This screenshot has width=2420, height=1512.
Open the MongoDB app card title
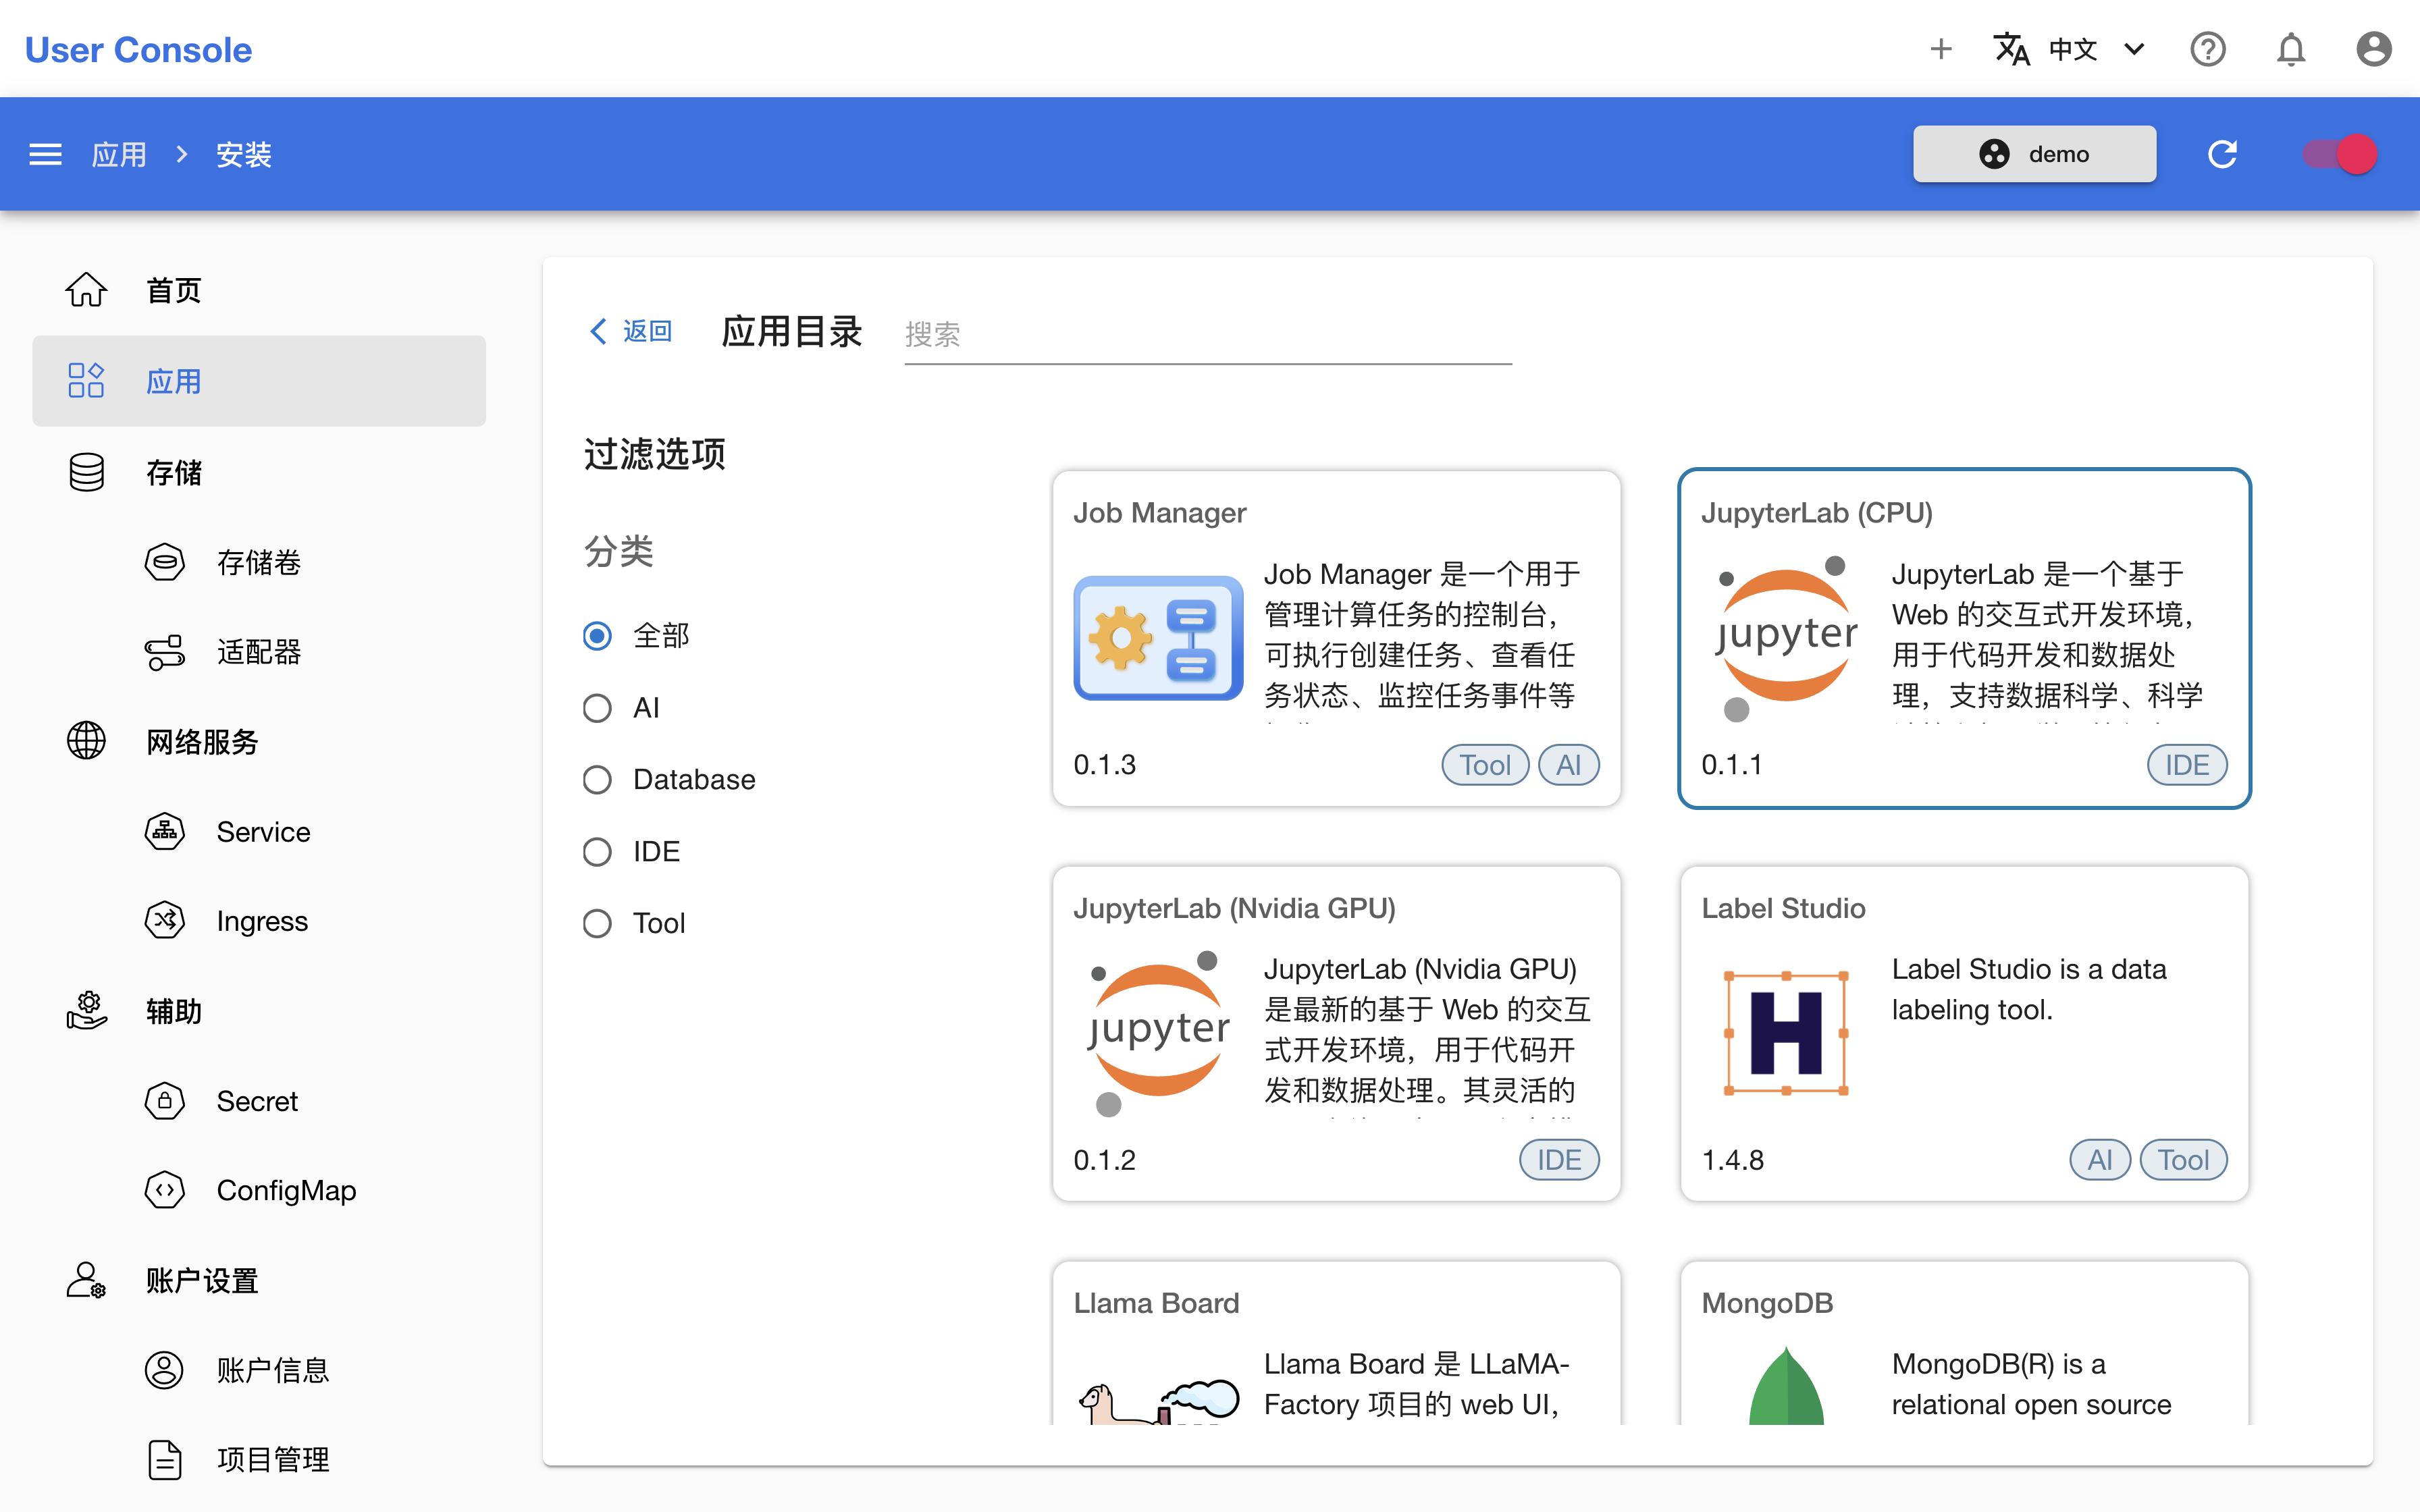[1767, 1303]
